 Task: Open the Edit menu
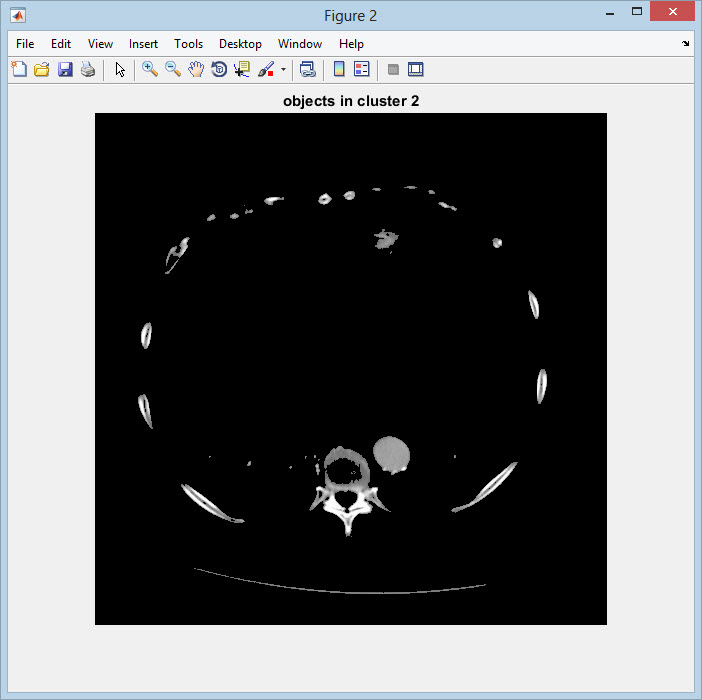(61, 44)
